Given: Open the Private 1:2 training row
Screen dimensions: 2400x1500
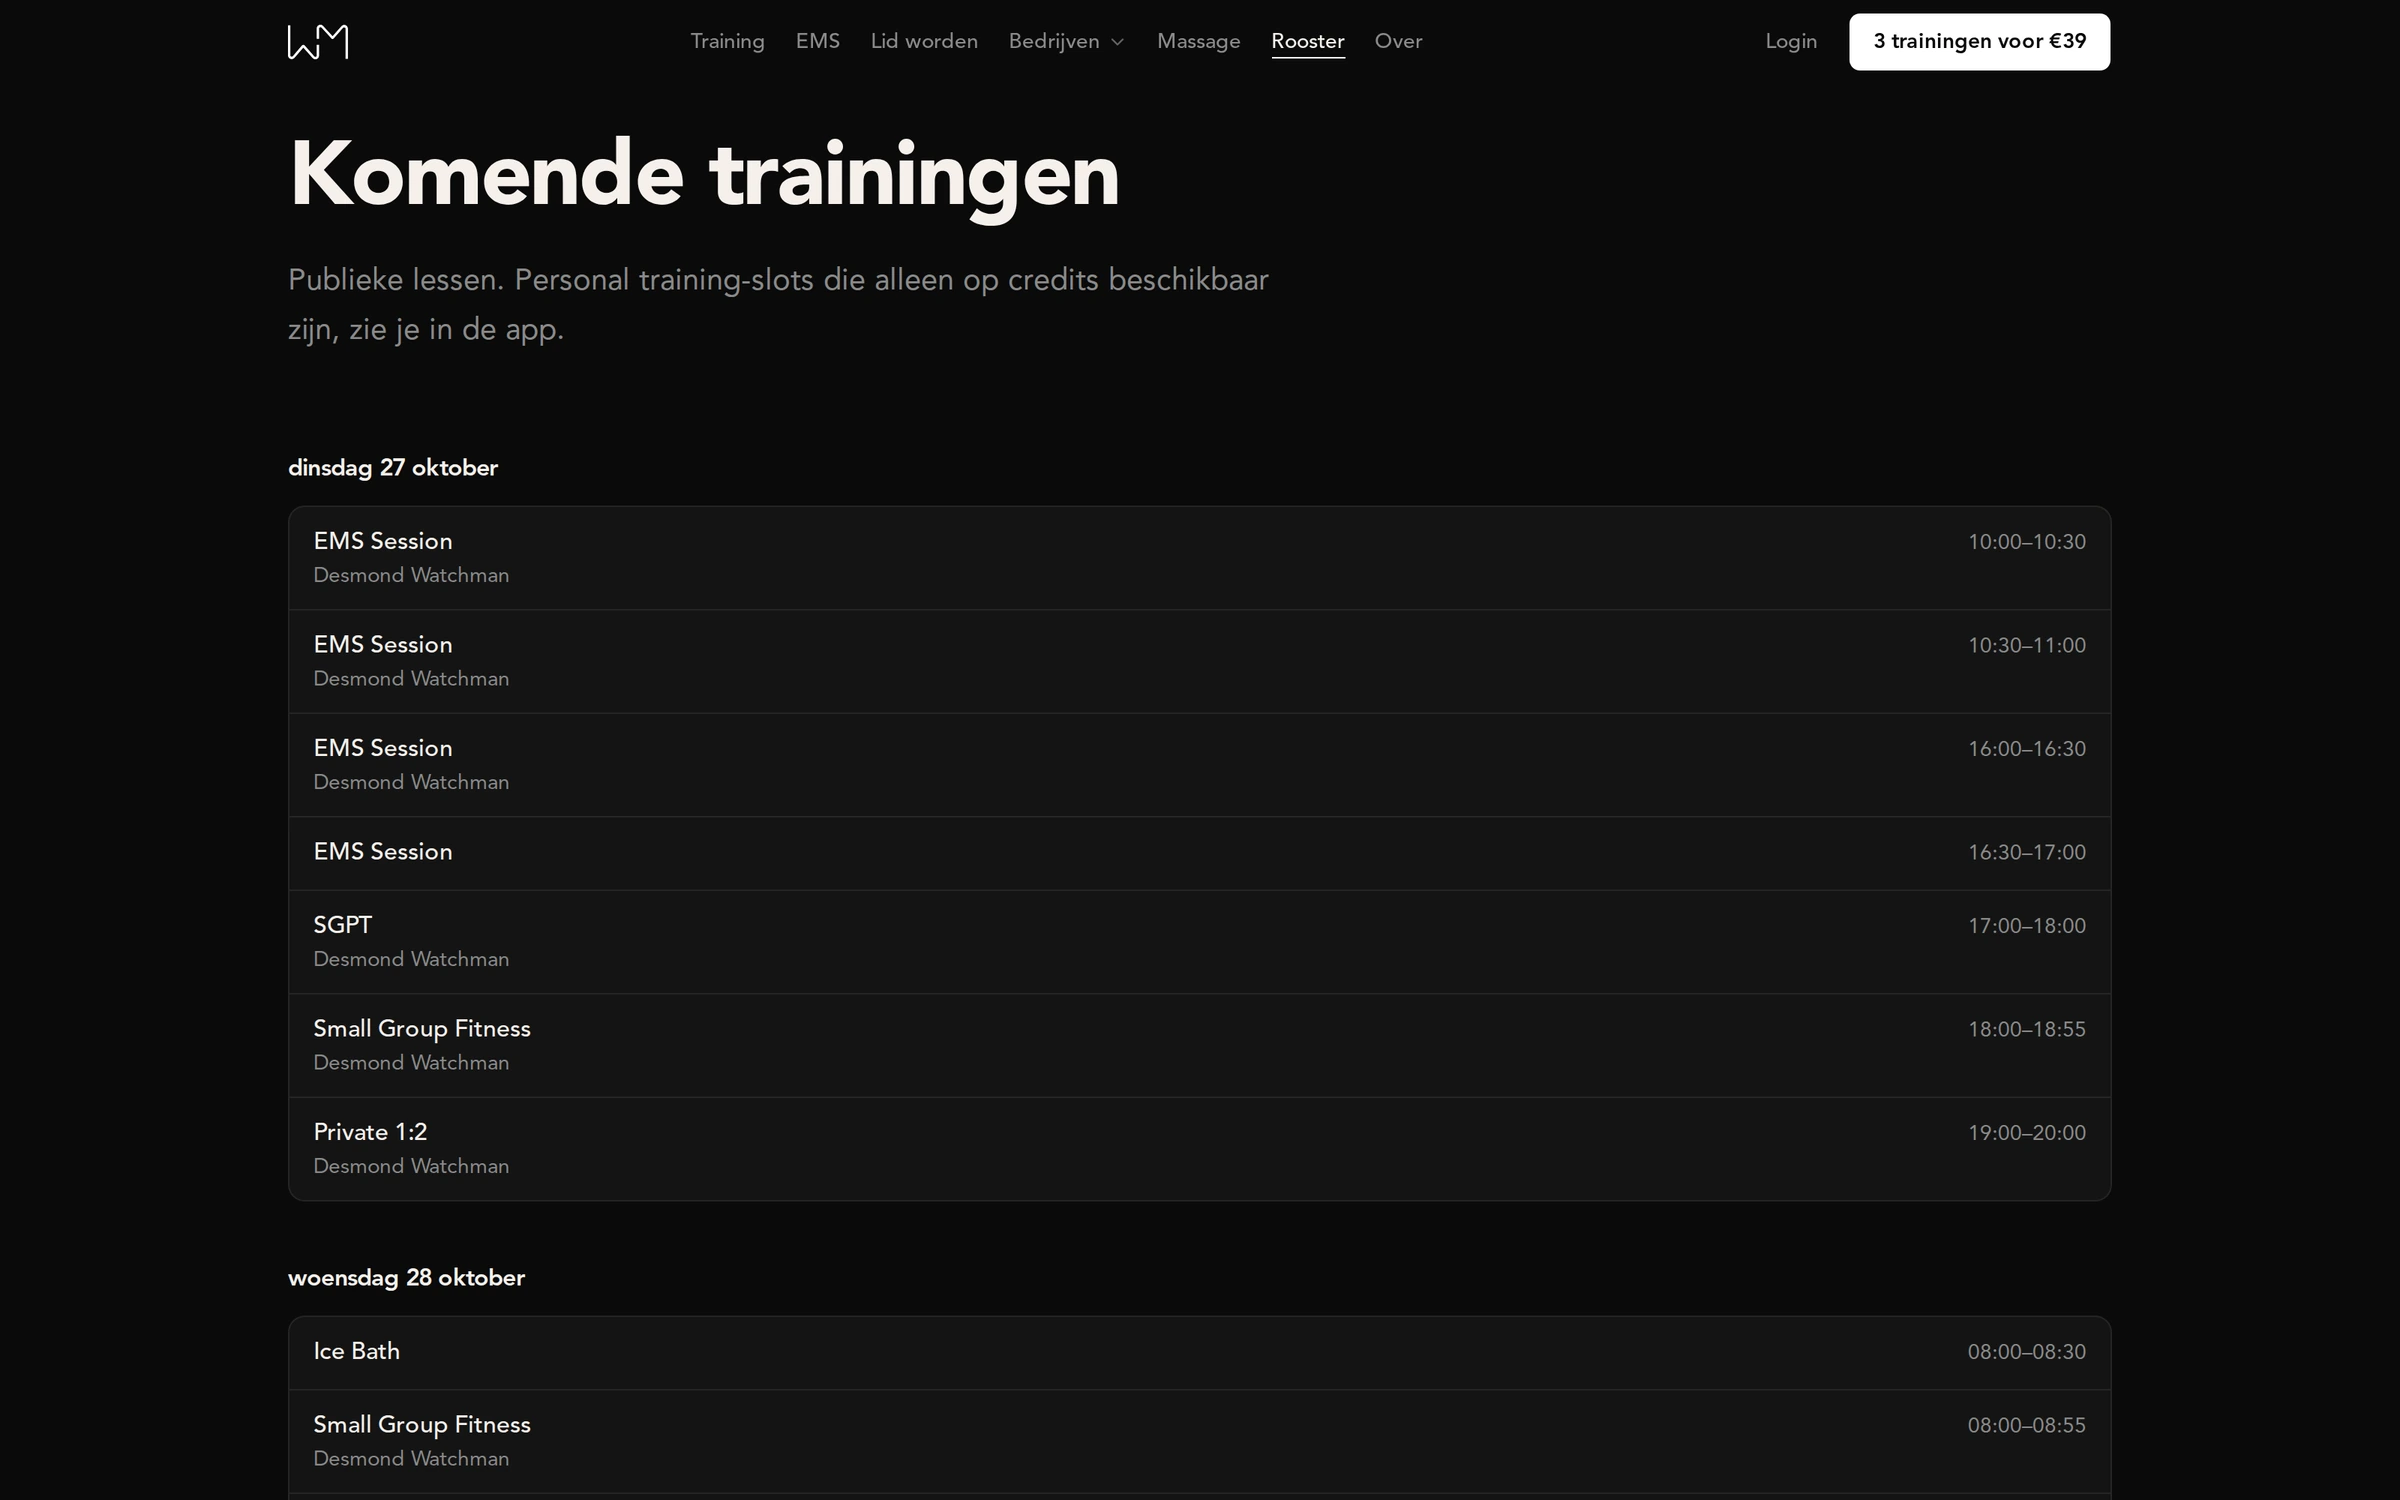Looking at the screenshot, I should [1199, 1149].
